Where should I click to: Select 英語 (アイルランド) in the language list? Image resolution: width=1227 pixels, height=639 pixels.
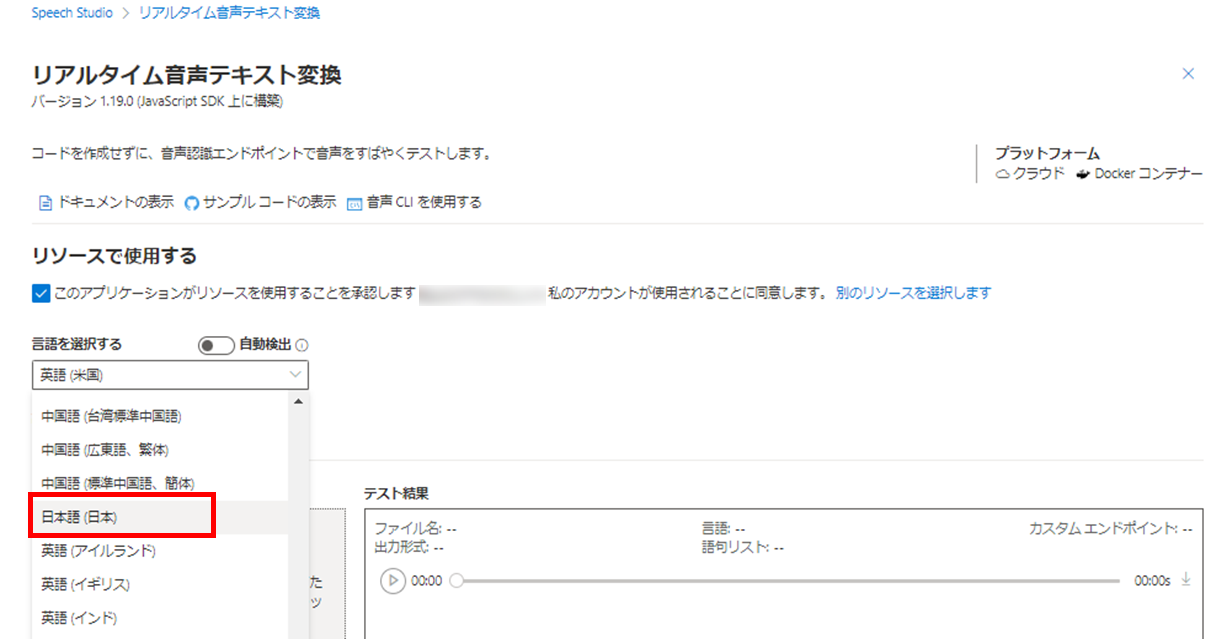click(160, 550)
